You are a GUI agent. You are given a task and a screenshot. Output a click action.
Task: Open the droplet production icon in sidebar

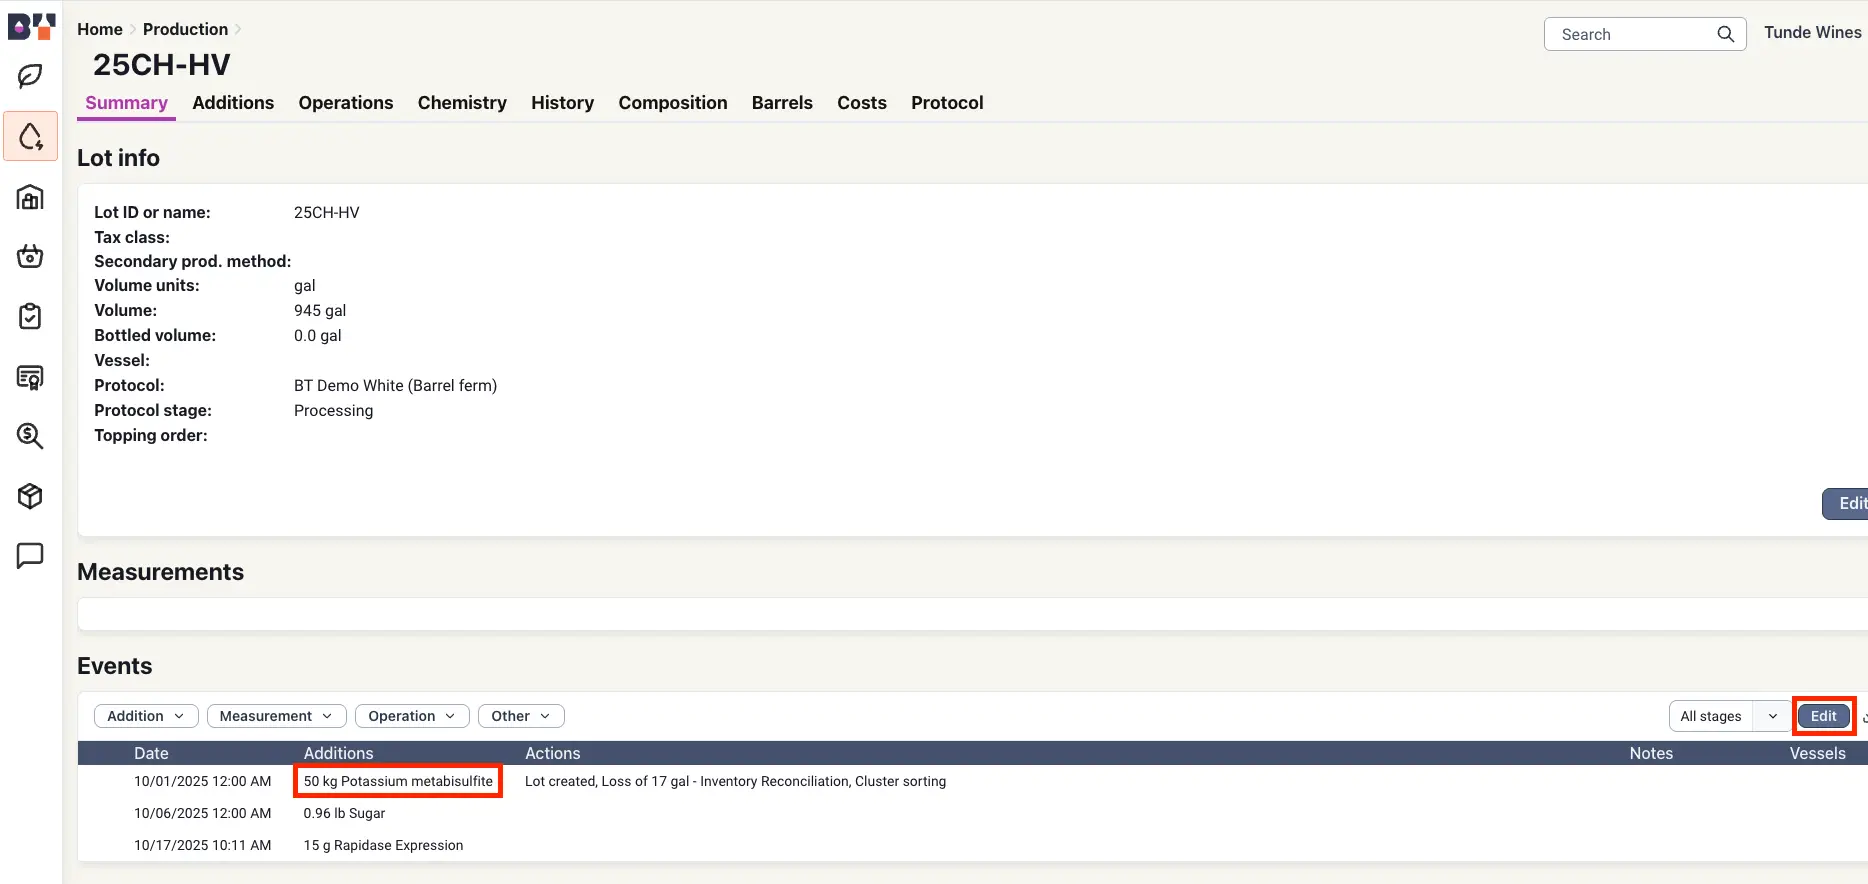(x=30, y=136)
